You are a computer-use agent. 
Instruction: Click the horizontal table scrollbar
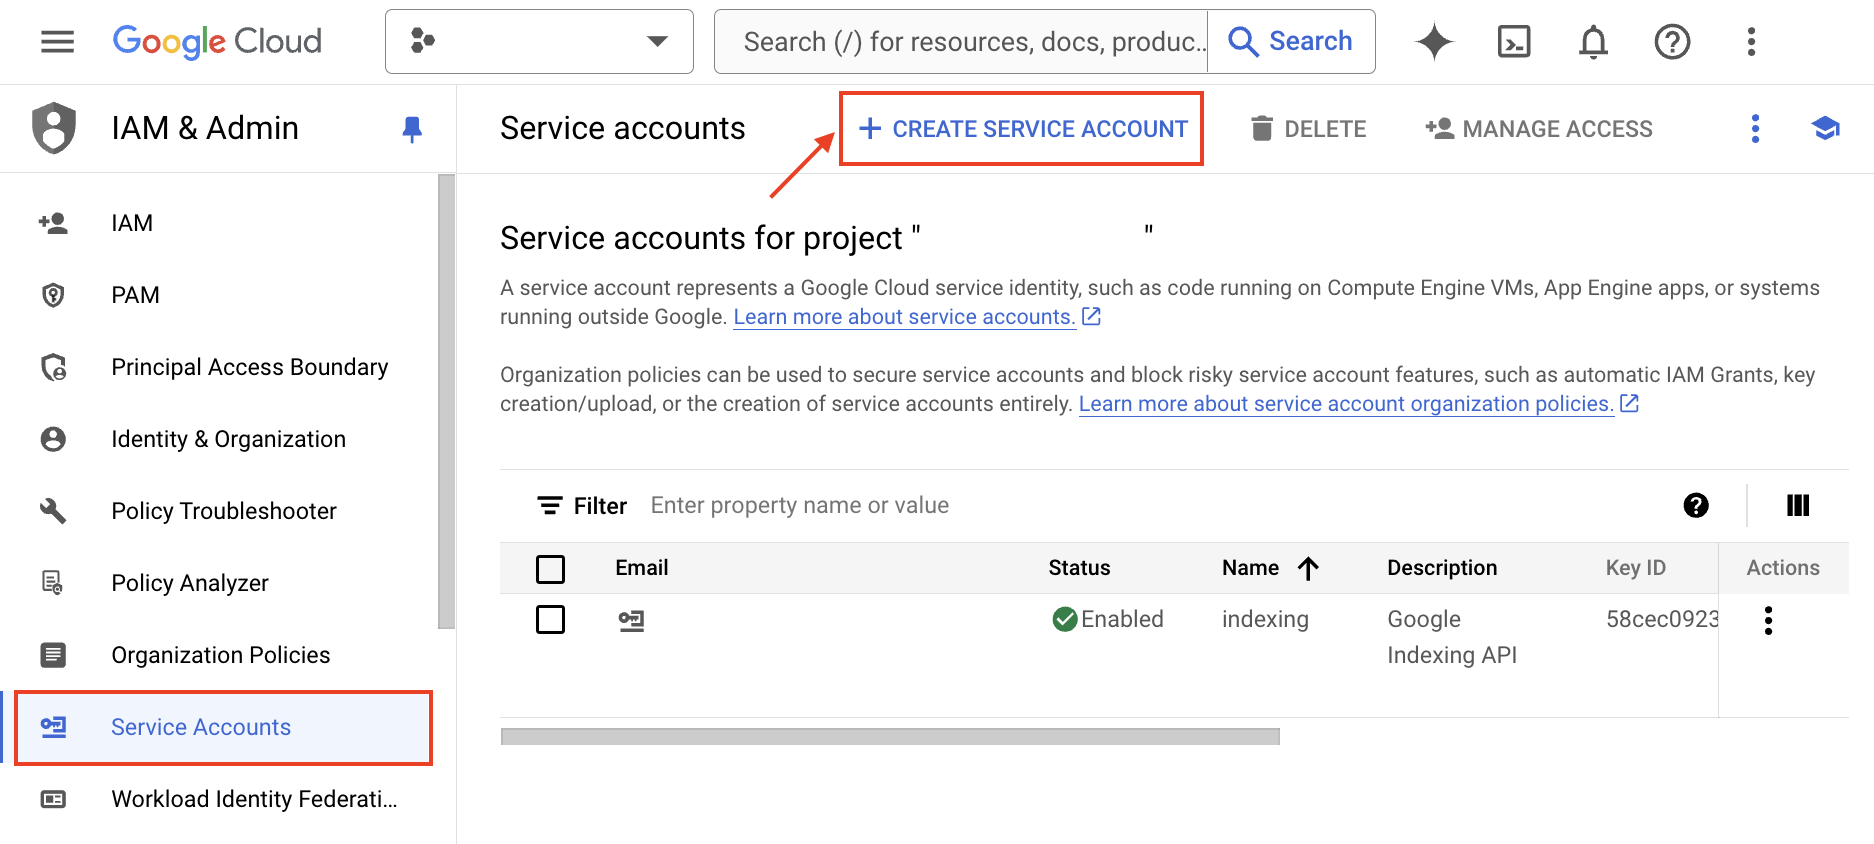tap(890, 737)
